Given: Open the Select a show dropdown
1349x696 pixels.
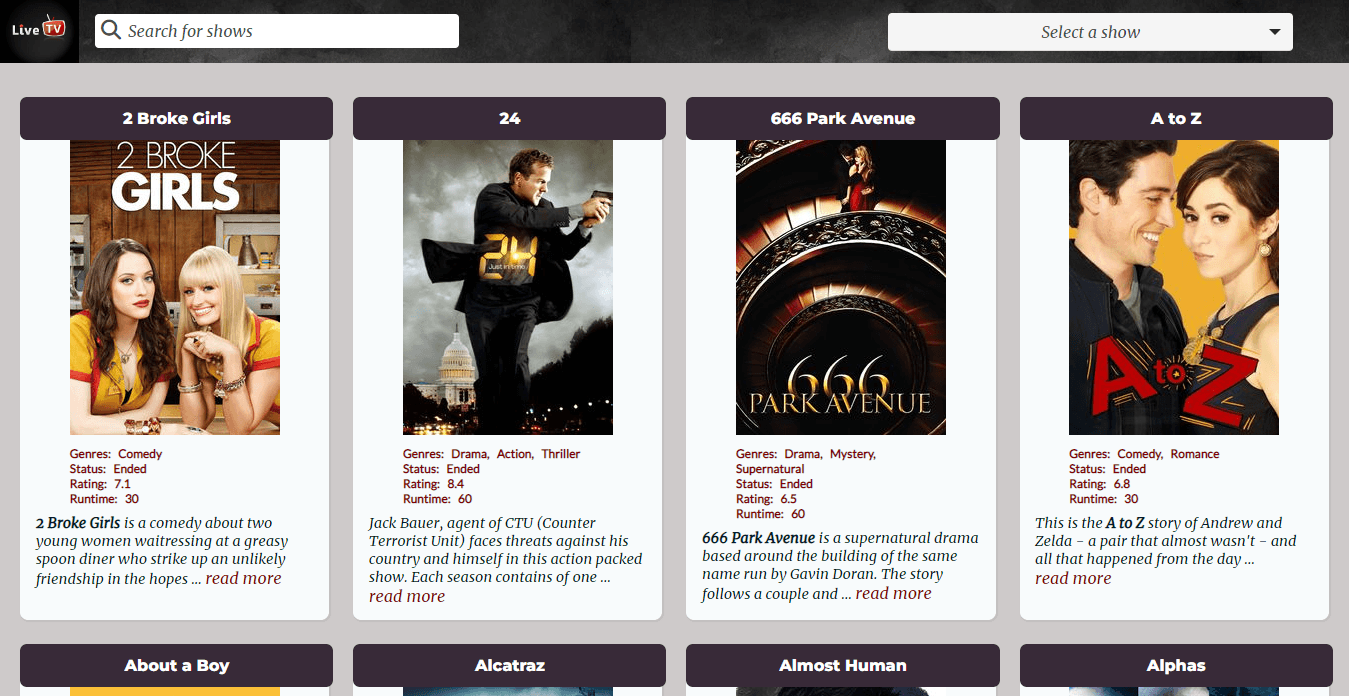Looking at the screenshot, I should [x=1090, y=32].
